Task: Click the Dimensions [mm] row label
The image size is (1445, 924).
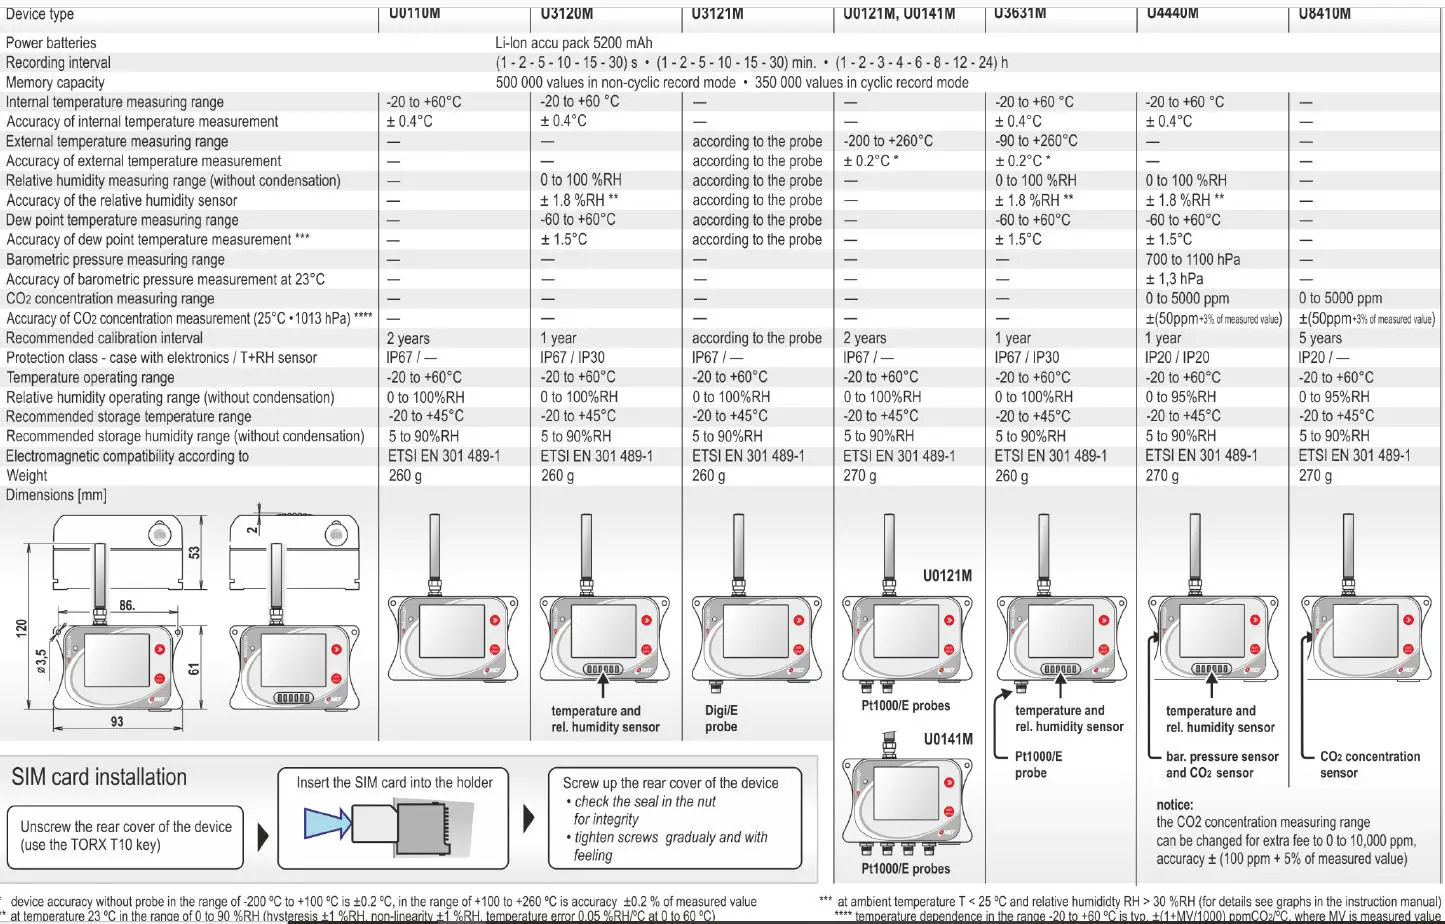Action: (x=55, y=495)
